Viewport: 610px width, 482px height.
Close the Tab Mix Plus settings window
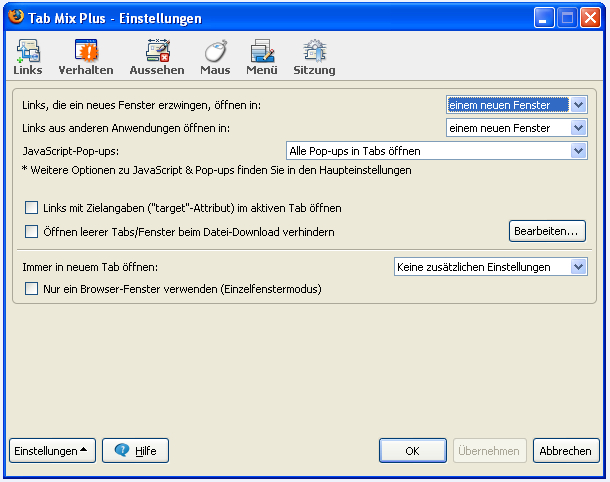pyautogui.click(x=590, y=18)
